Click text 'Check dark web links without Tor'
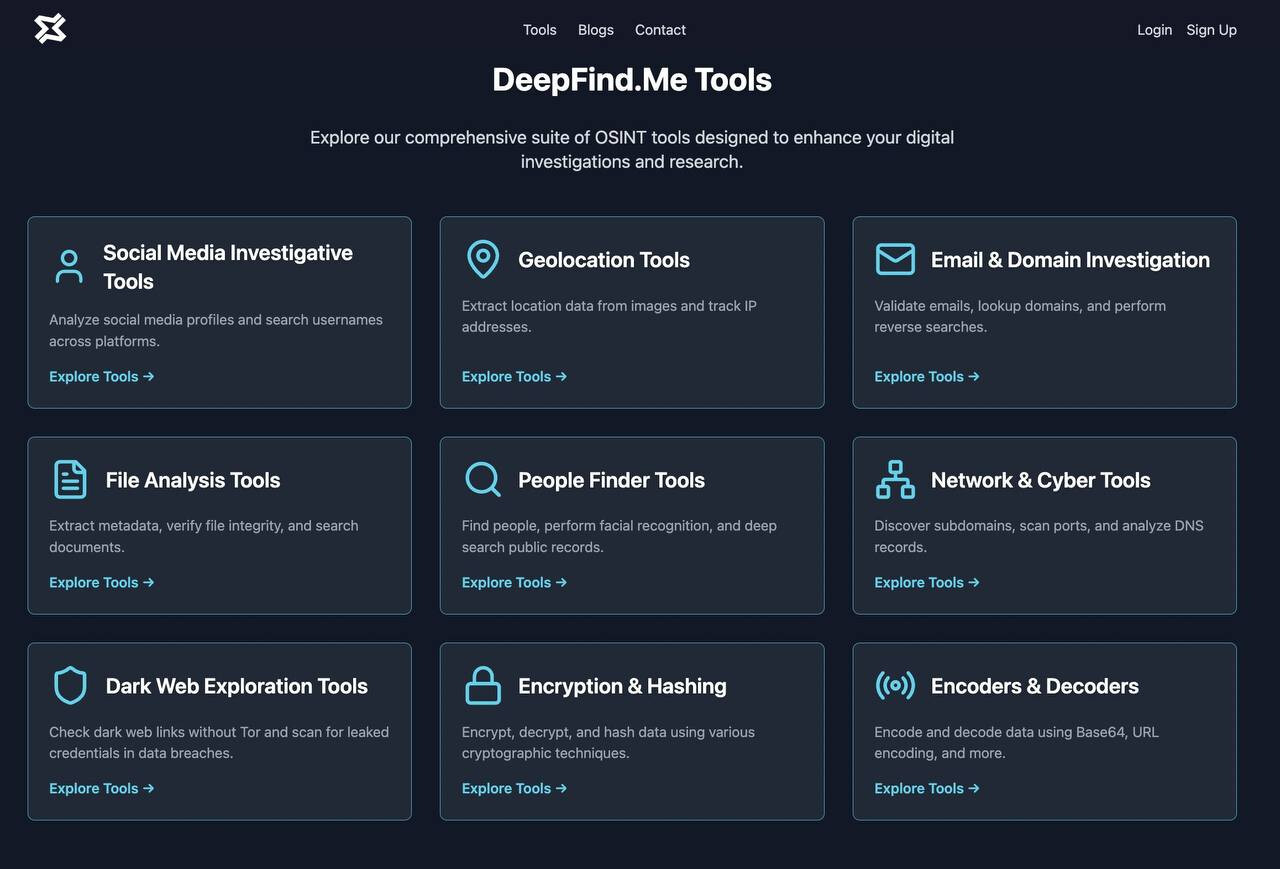 point(155,732)
